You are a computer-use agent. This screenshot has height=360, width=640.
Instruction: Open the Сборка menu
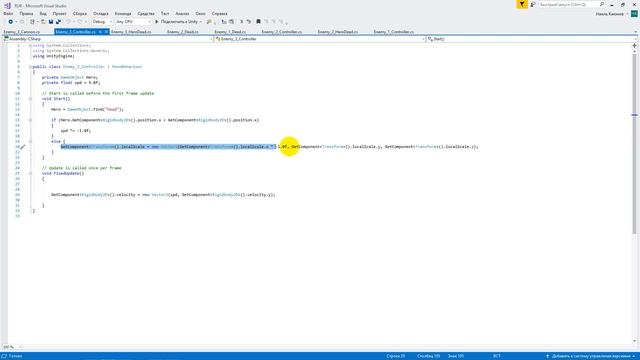pos(80,13)
